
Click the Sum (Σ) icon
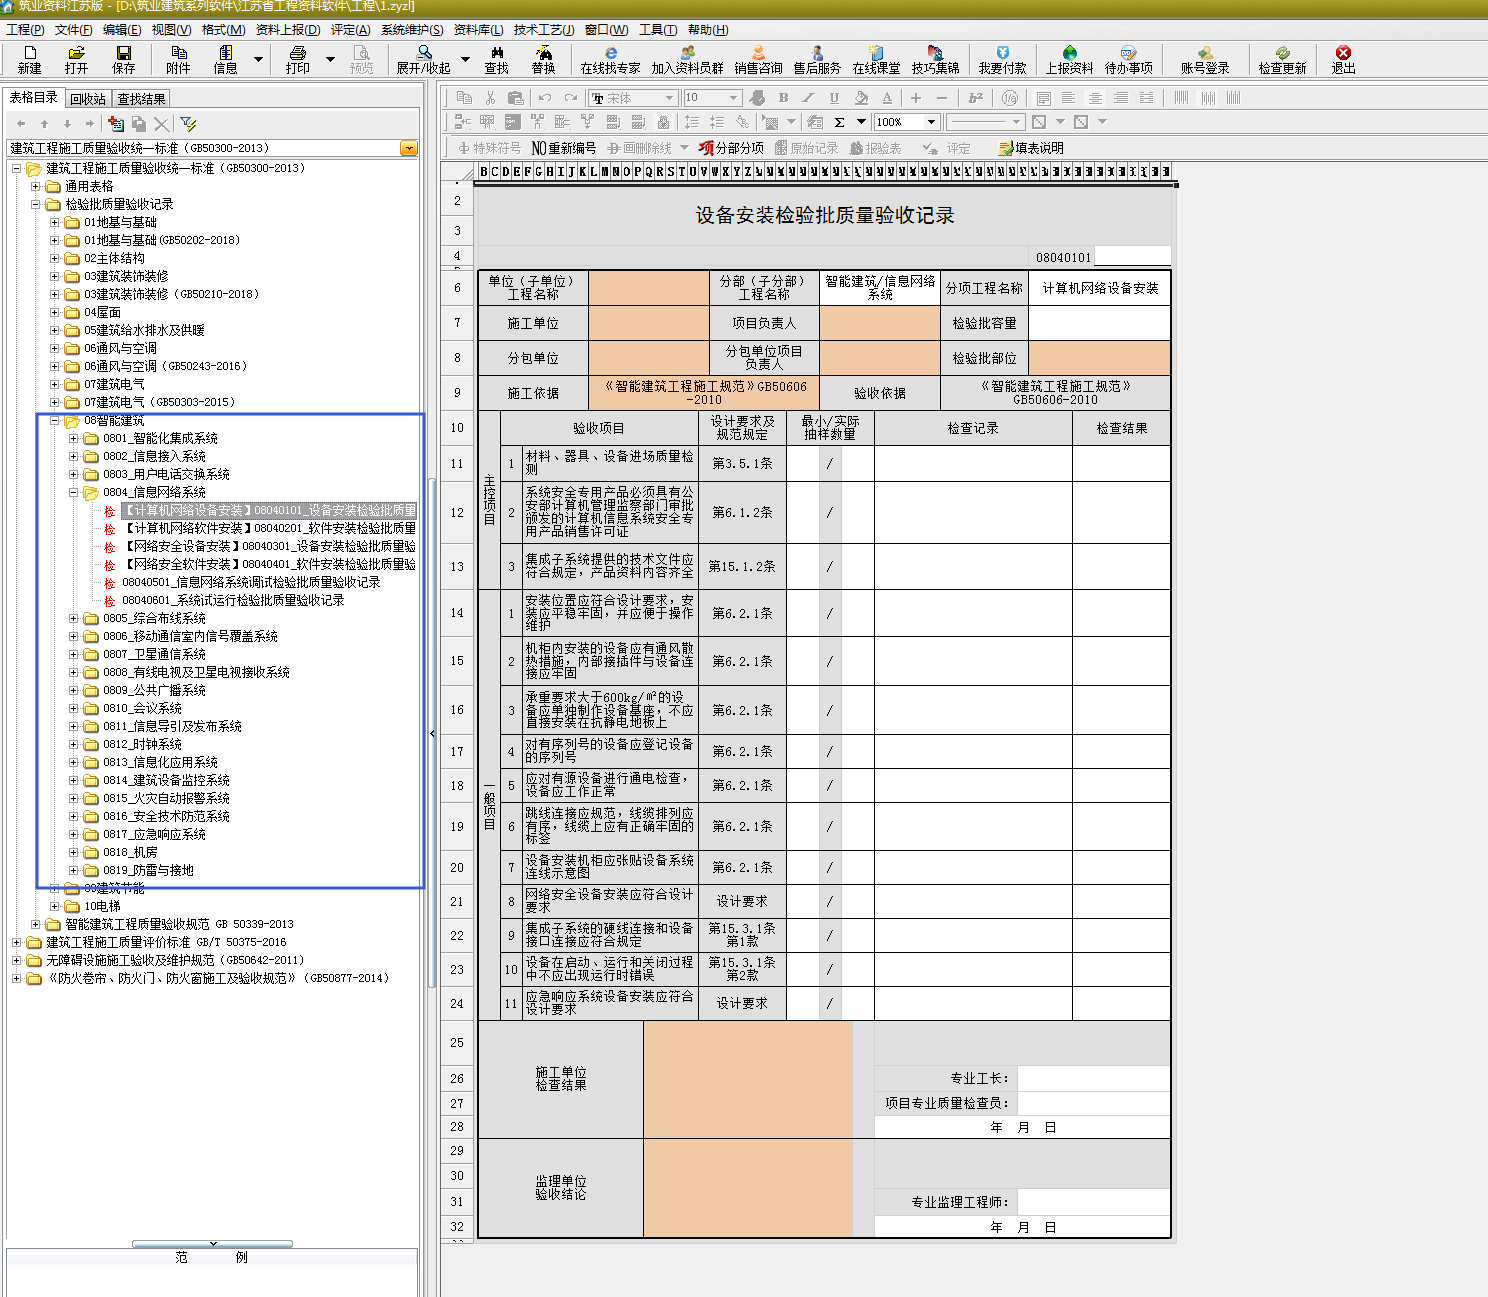(x=839, y=122)
